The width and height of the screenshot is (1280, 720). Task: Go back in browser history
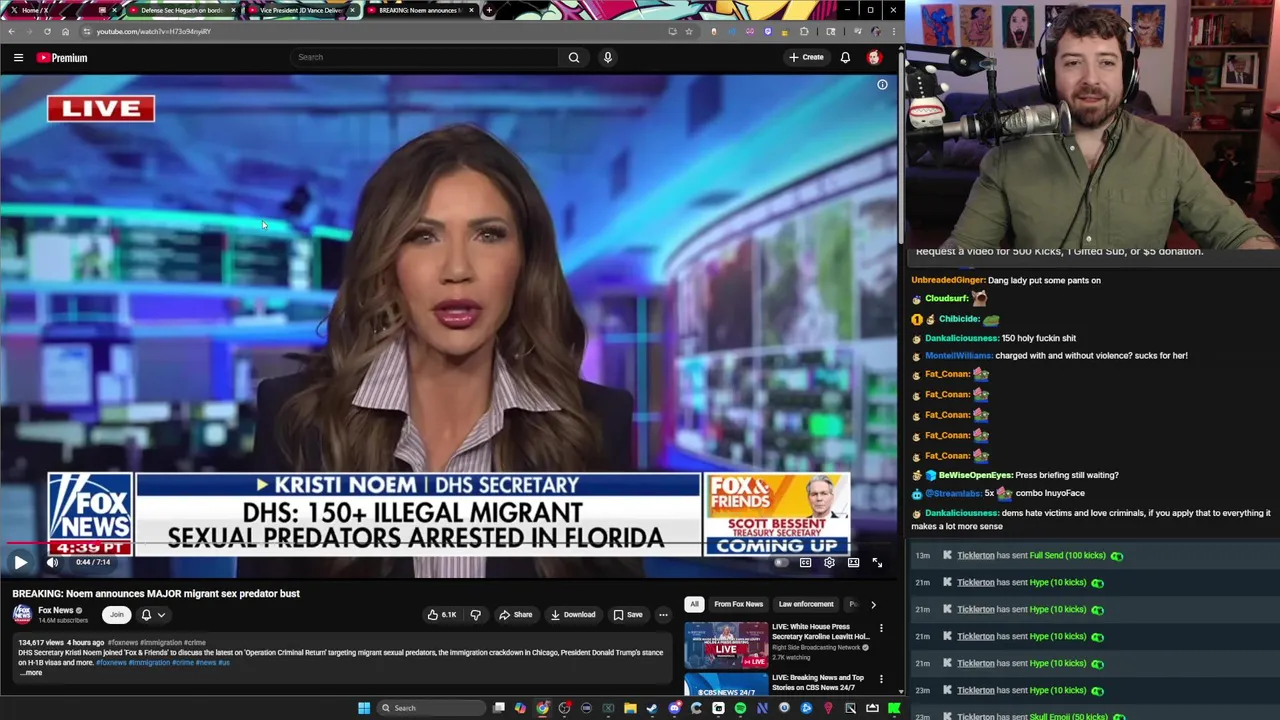pos(11,31)
